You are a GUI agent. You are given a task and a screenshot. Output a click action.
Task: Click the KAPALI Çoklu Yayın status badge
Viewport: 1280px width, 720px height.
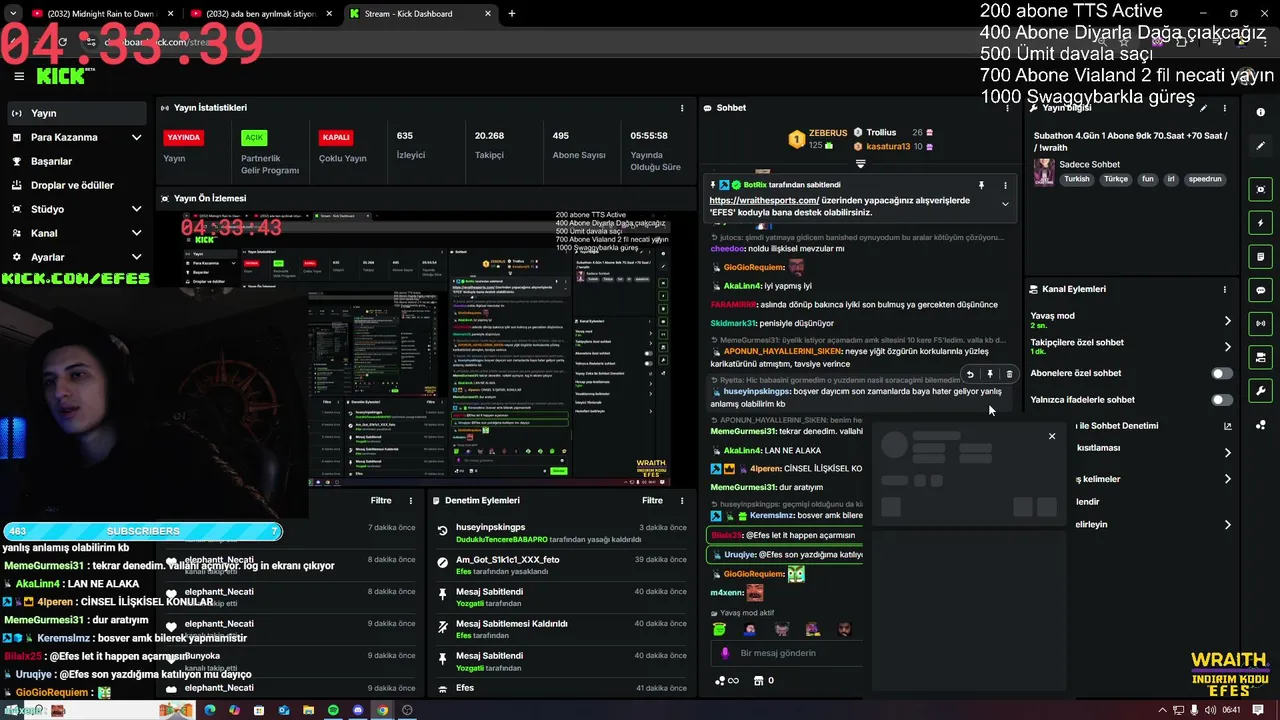tap(336, 137)
